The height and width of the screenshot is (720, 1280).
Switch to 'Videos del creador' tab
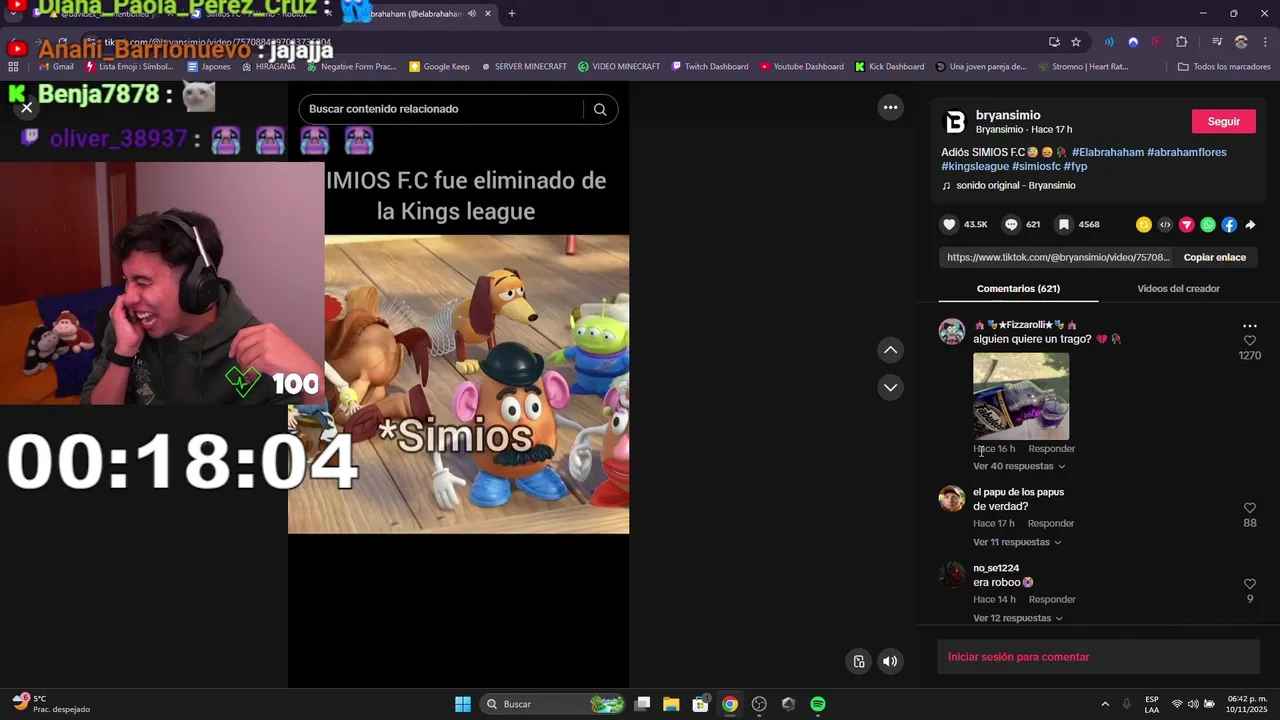1178,289
